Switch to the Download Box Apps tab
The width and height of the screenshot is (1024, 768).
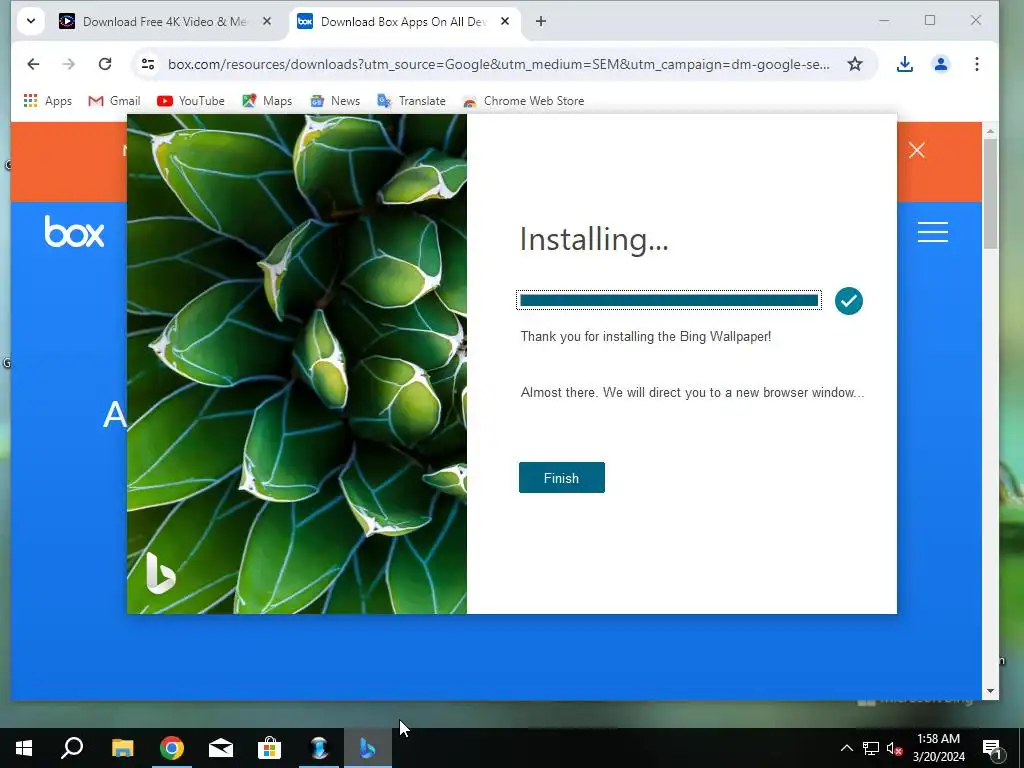click(403, 22)
